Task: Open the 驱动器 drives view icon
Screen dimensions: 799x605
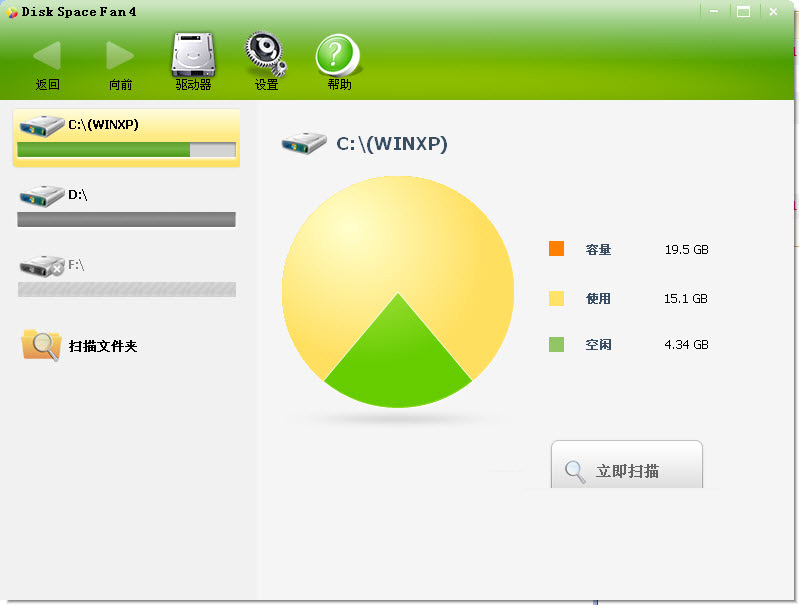Action: (x=193, y=55)
